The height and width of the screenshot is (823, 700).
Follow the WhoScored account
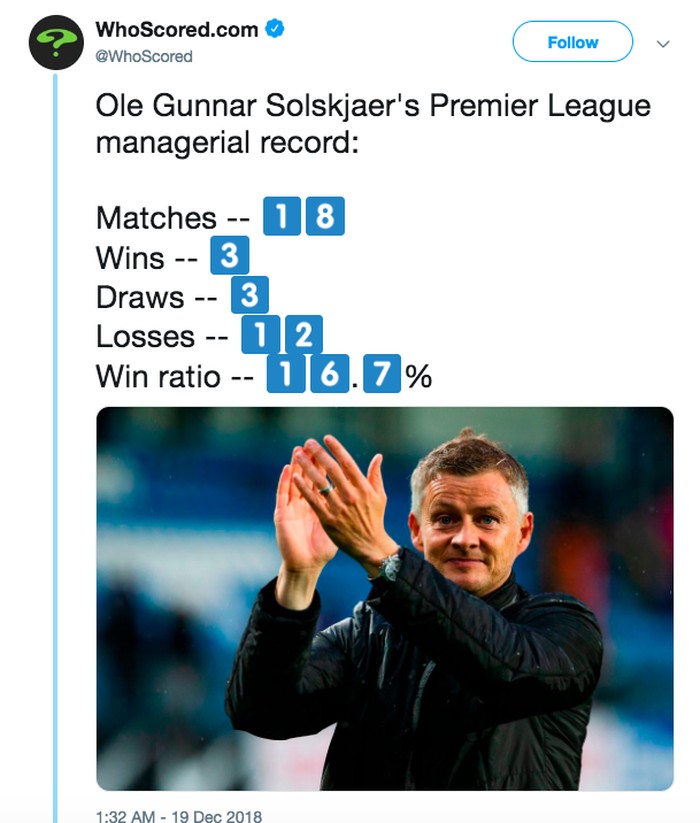pos(572,43)
